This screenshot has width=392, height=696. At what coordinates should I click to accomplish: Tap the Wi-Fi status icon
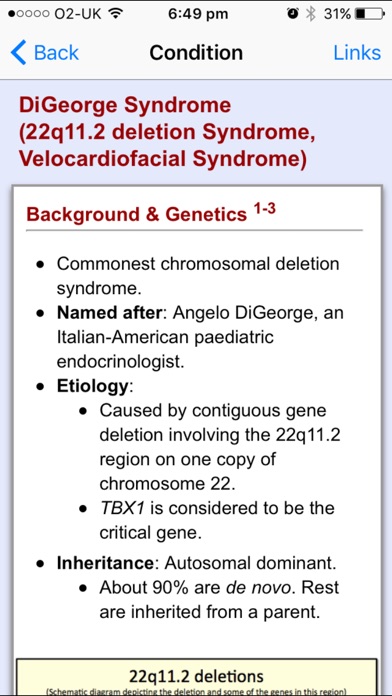click(116, 14)
